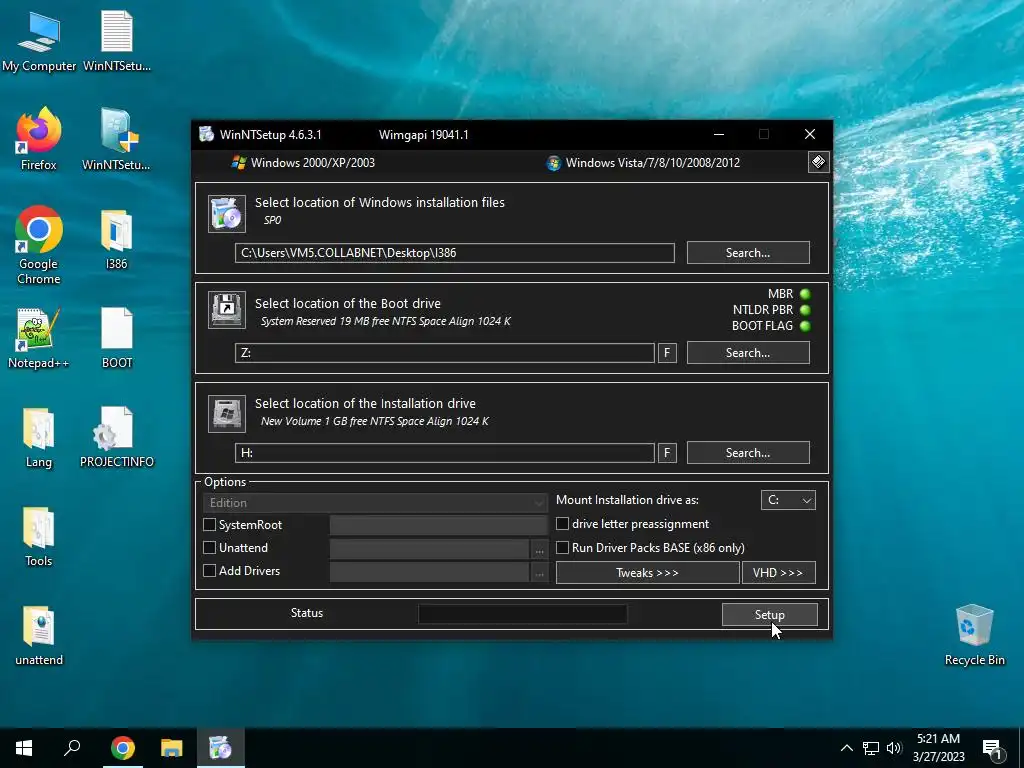Click the Add Drivers browse ellipsis button
The height and width of the screenshot is (768, 1024).
[x=539, y=573]
